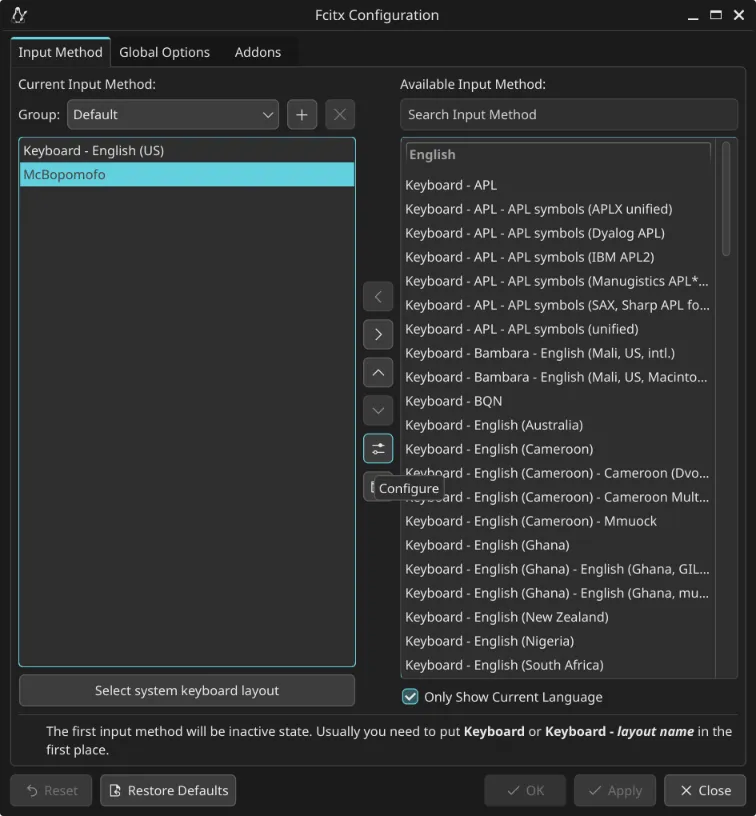Click the Fcitx penguin icon in title bar
The image size is (756, 816).
(19, 15)
